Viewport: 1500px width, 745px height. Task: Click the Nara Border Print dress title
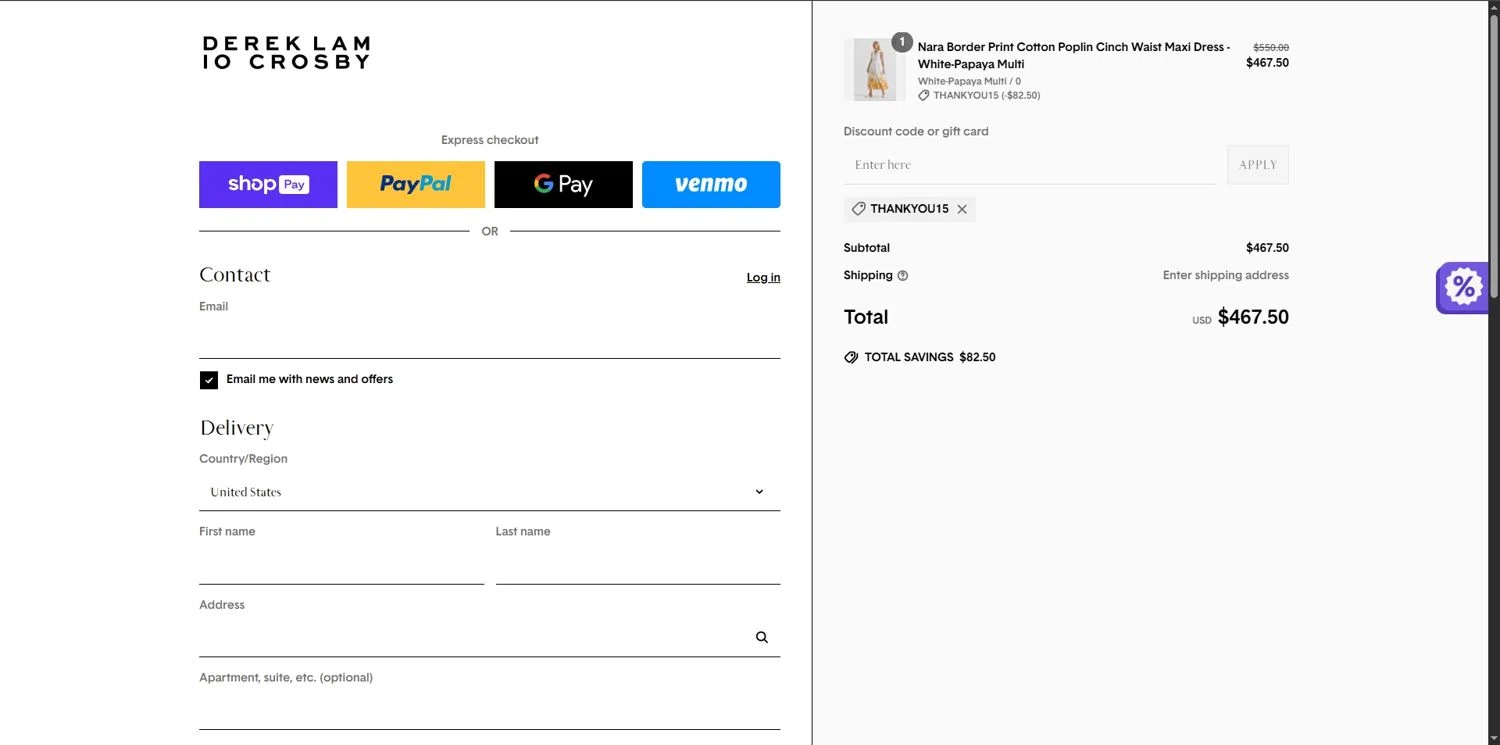pyautogui.click(x=1074, y=55)
